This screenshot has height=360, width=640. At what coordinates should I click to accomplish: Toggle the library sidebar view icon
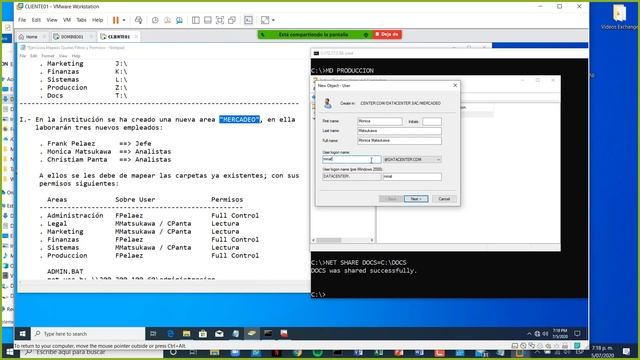[196, 20]
